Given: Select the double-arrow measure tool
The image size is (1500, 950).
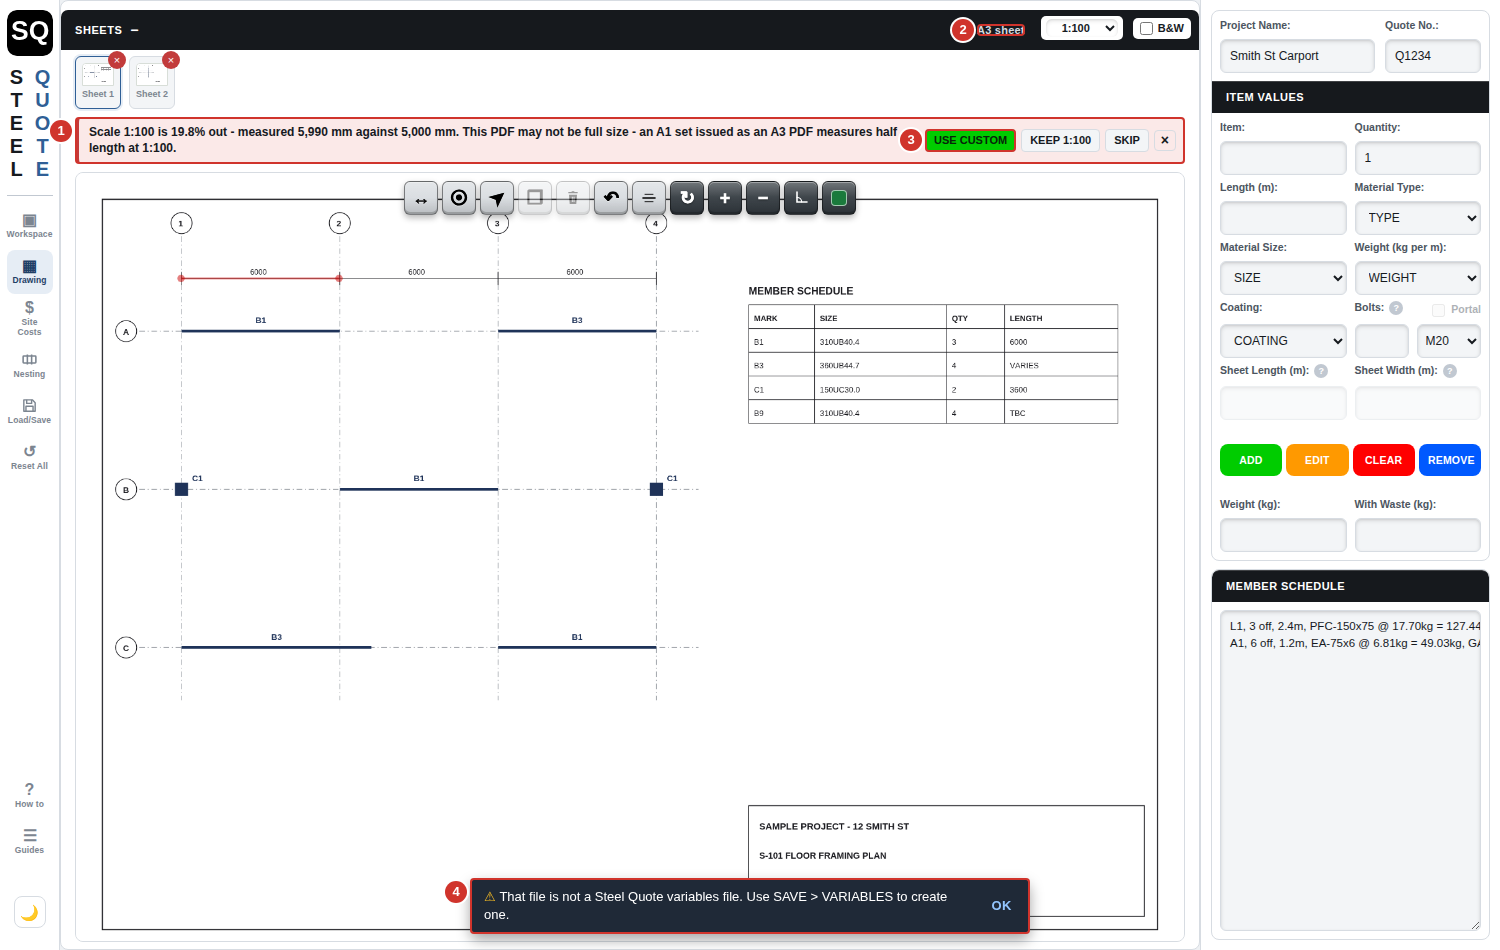Looking at the screenshot, I should coord(421,198).
